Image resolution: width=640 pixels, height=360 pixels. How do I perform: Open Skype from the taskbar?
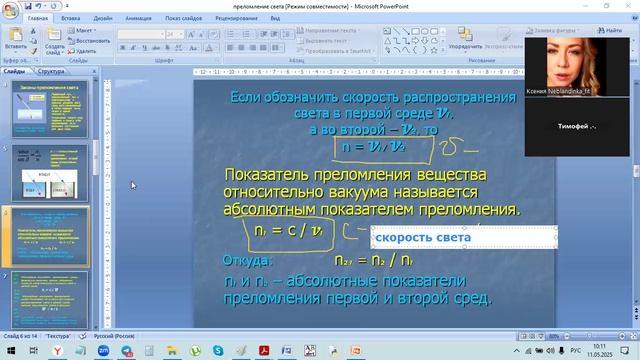(218, 351)
